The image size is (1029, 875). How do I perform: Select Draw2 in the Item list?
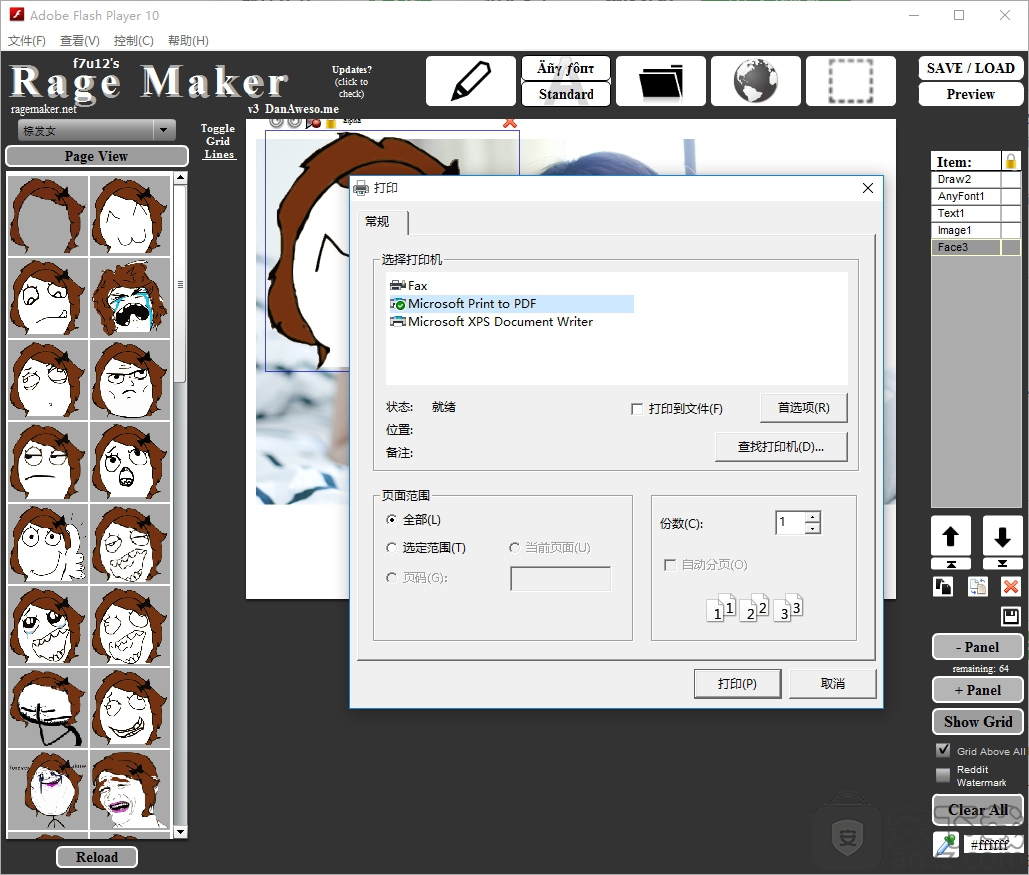[x=965, y=179]
